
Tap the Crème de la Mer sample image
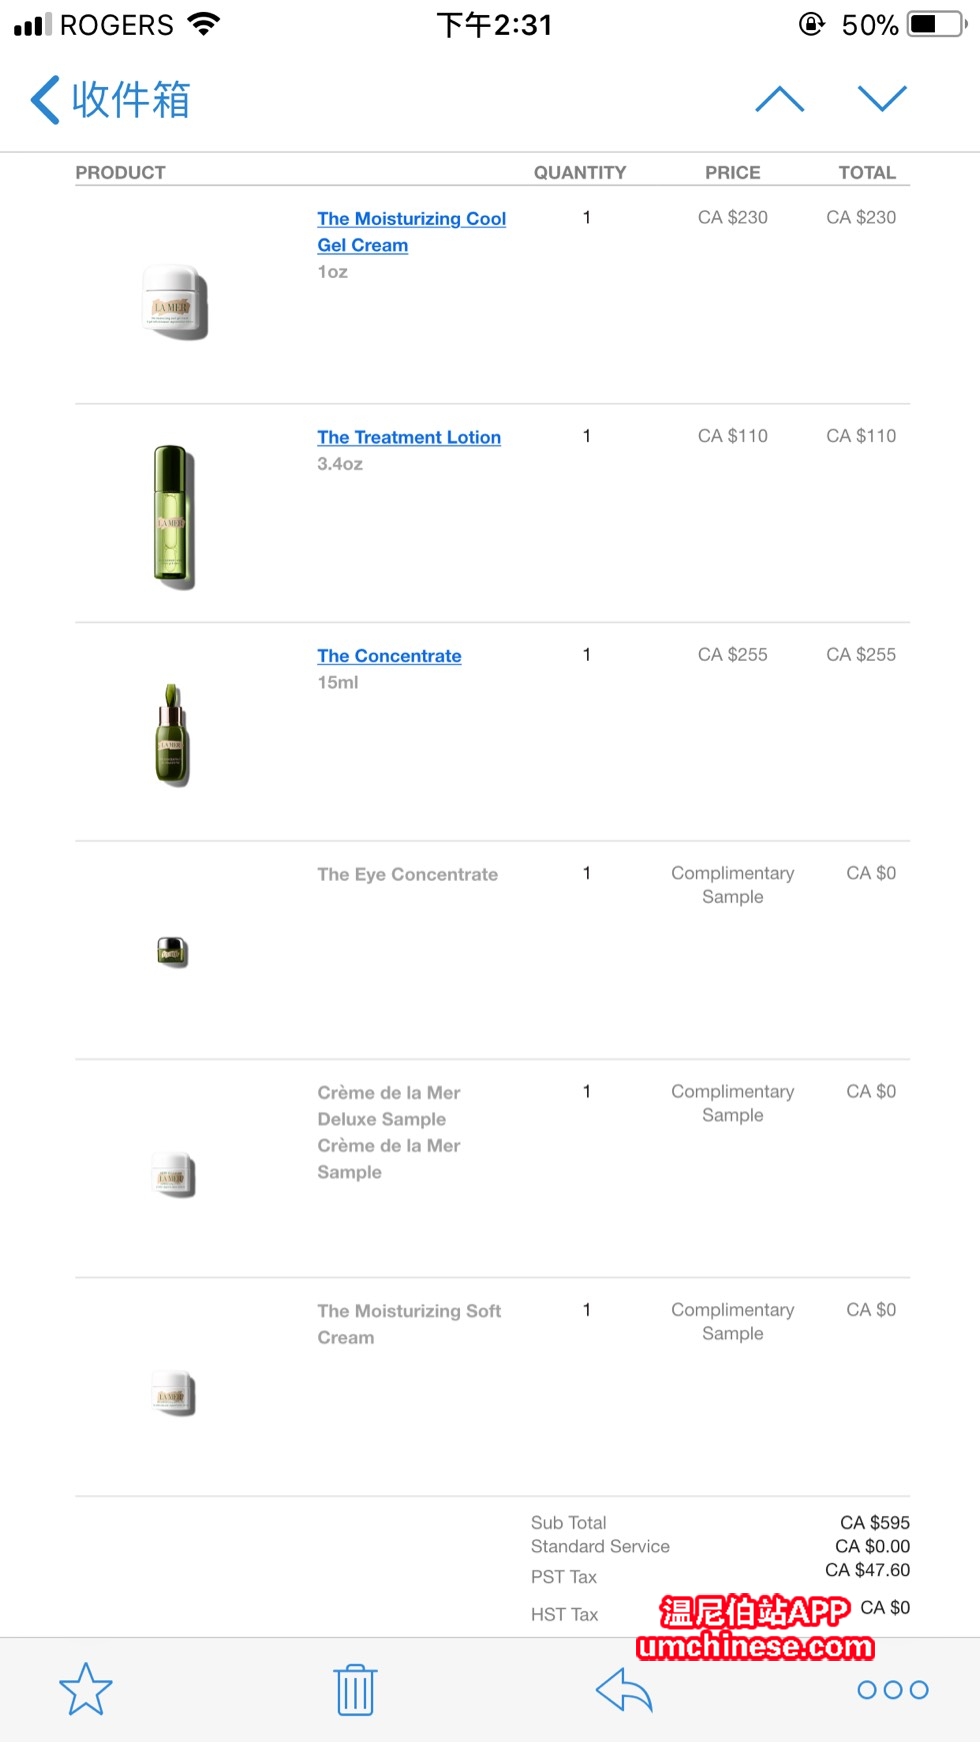point(173,1175)
